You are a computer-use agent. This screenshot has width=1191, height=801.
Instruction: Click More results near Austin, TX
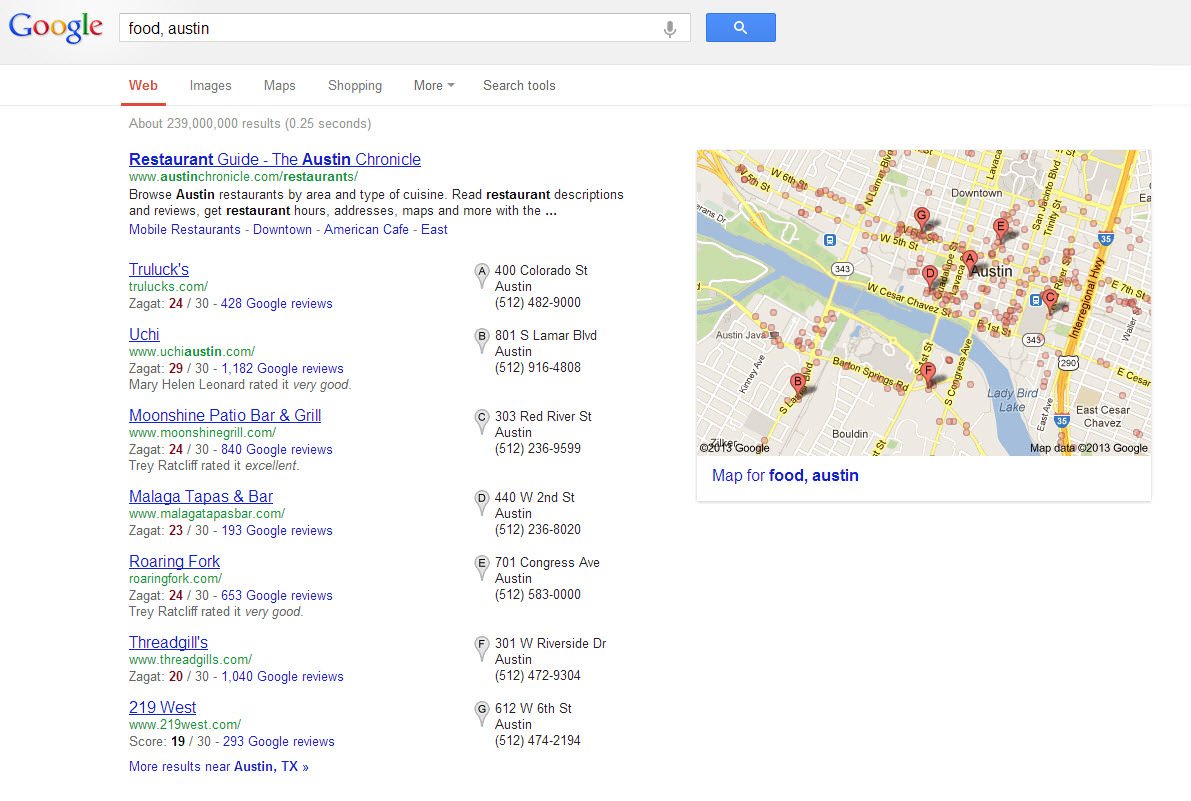tap(219, 767)
